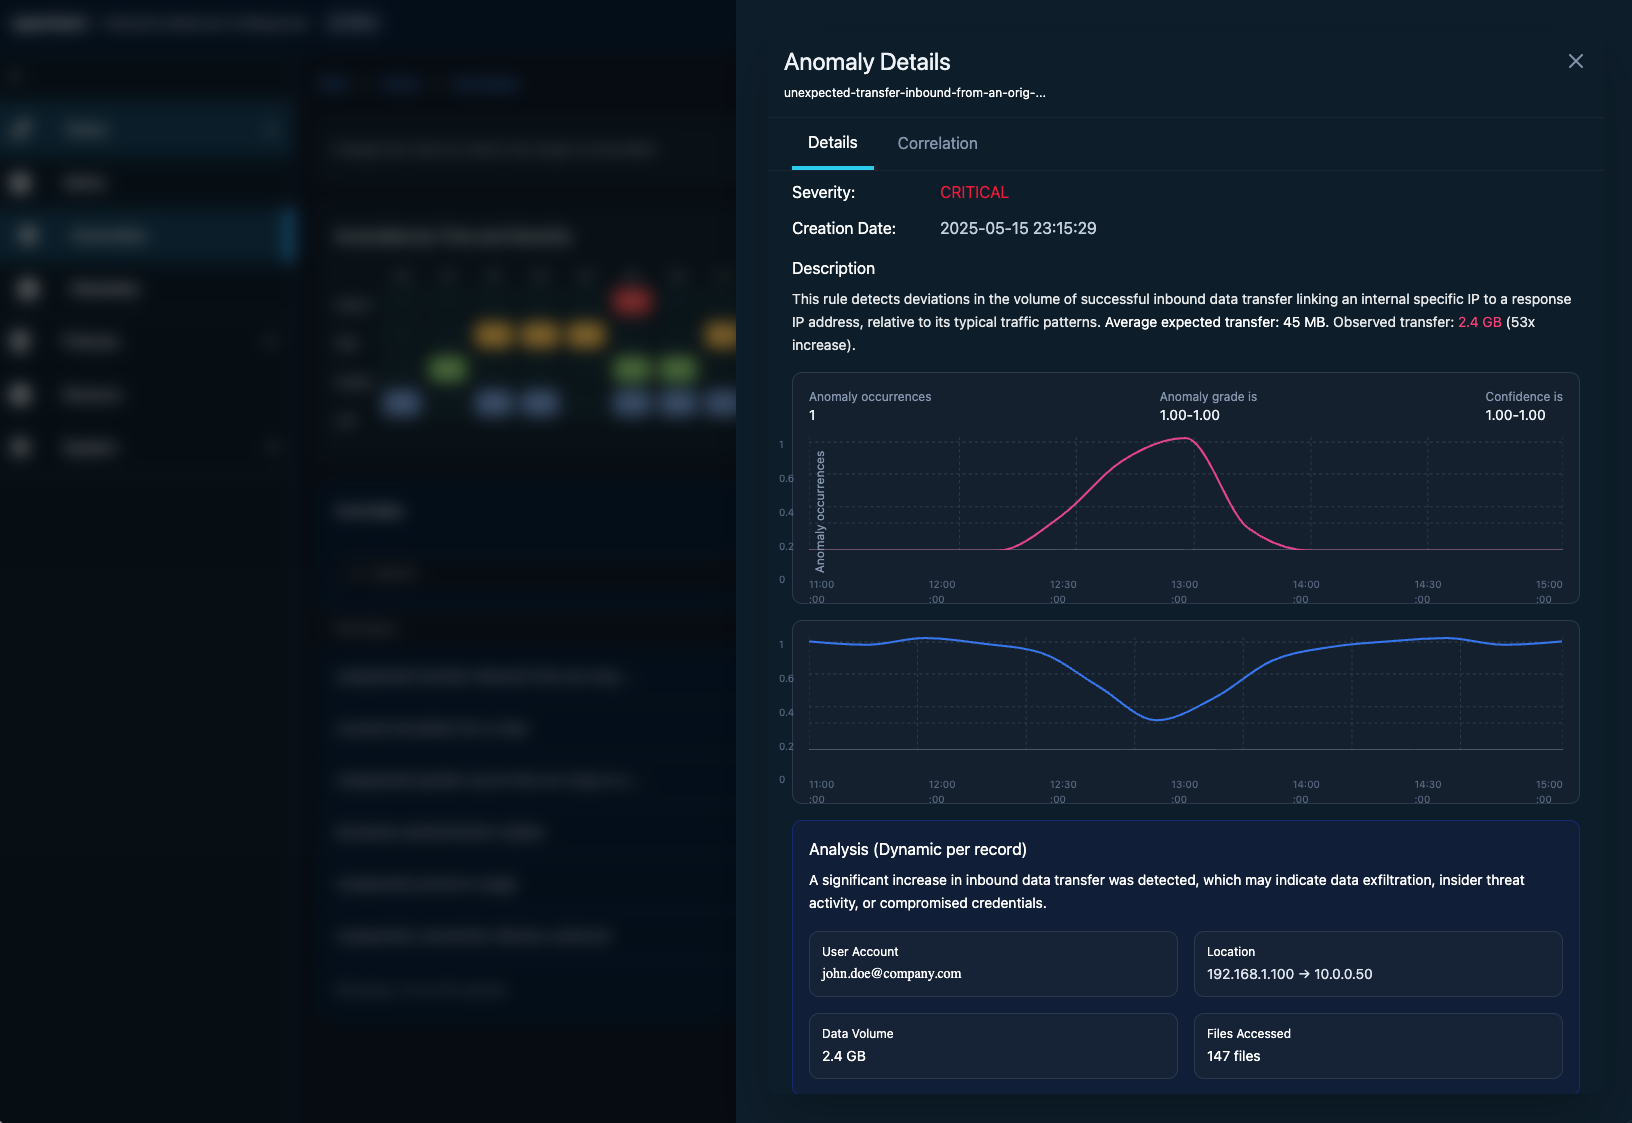Click the red critical cell in the background heatmap
The image size is (1632, 1123).
(633, 301)
